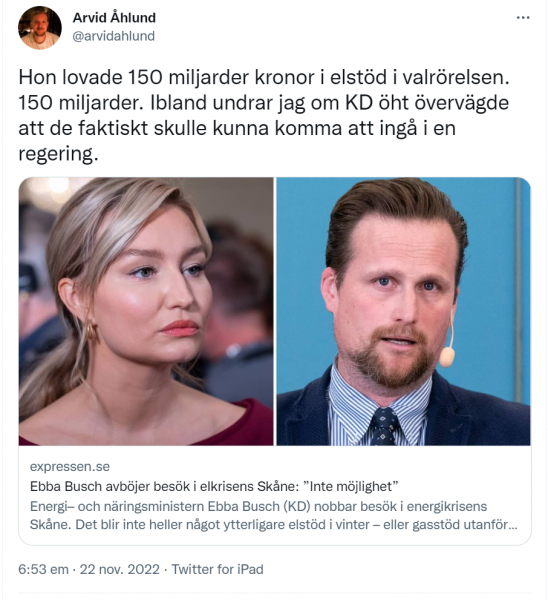Click the gold earring in left photo
The width and height of the screenshot is (548, 600).
click(90, 331)
